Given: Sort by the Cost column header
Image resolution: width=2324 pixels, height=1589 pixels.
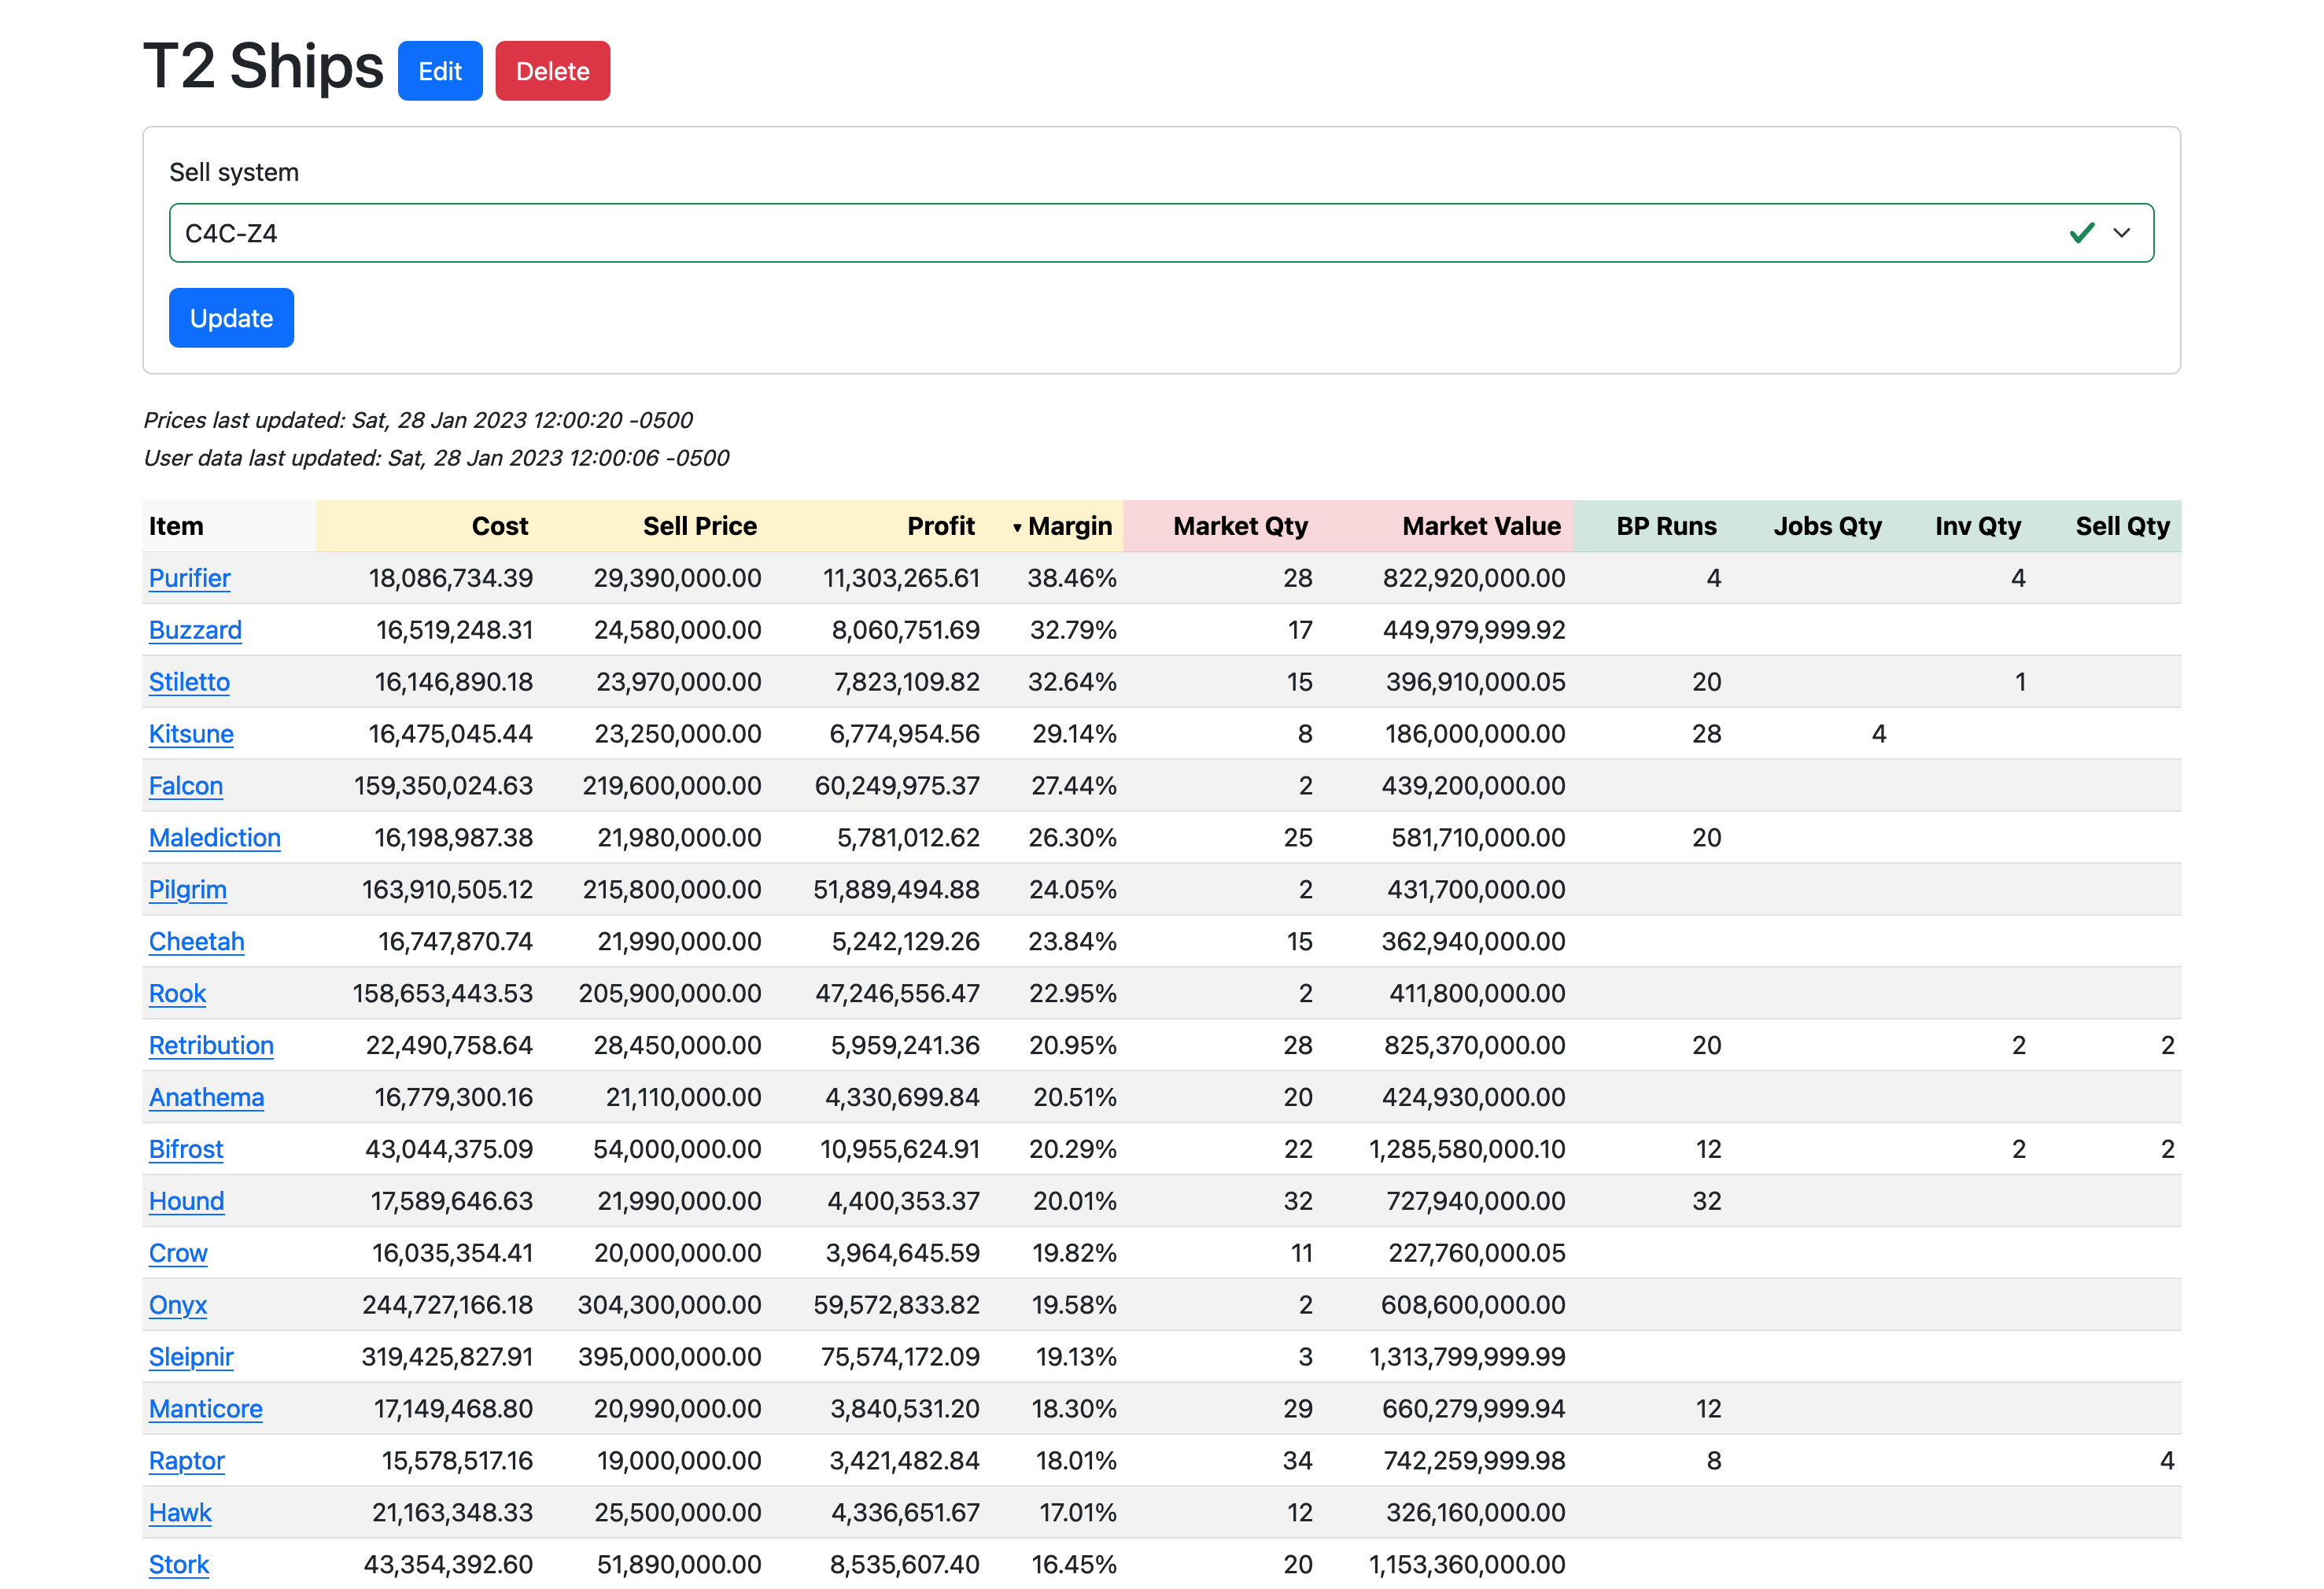Looking at the screenshot, I should click(499, 526).
